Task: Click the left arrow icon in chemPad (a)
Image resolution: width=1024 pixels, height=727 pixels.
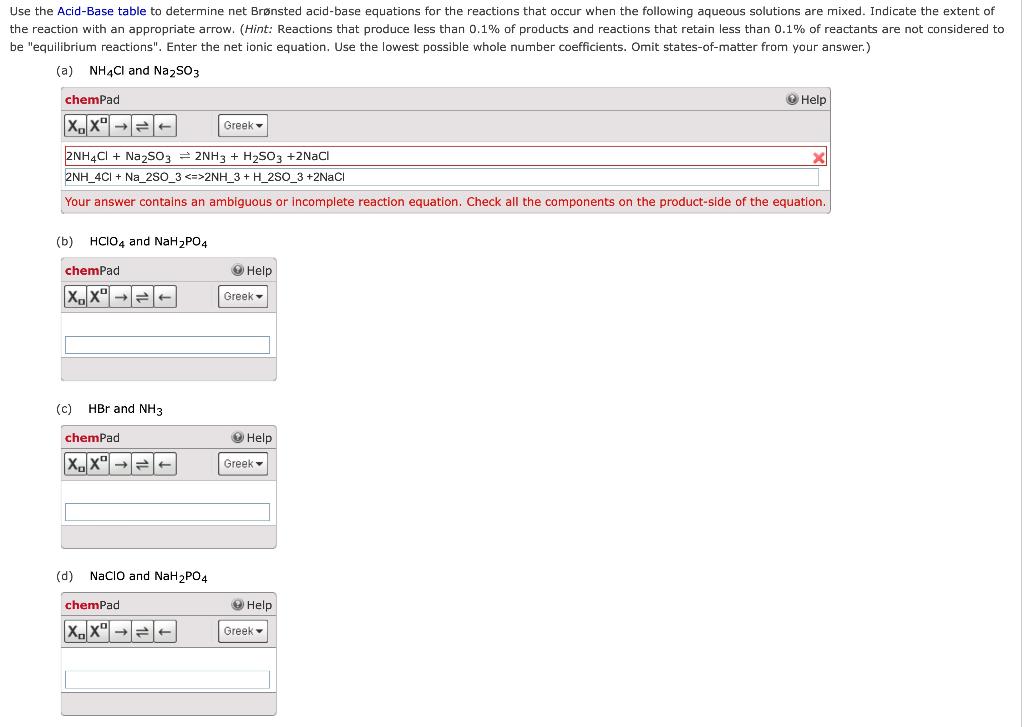Action: [x=163, y=125]
